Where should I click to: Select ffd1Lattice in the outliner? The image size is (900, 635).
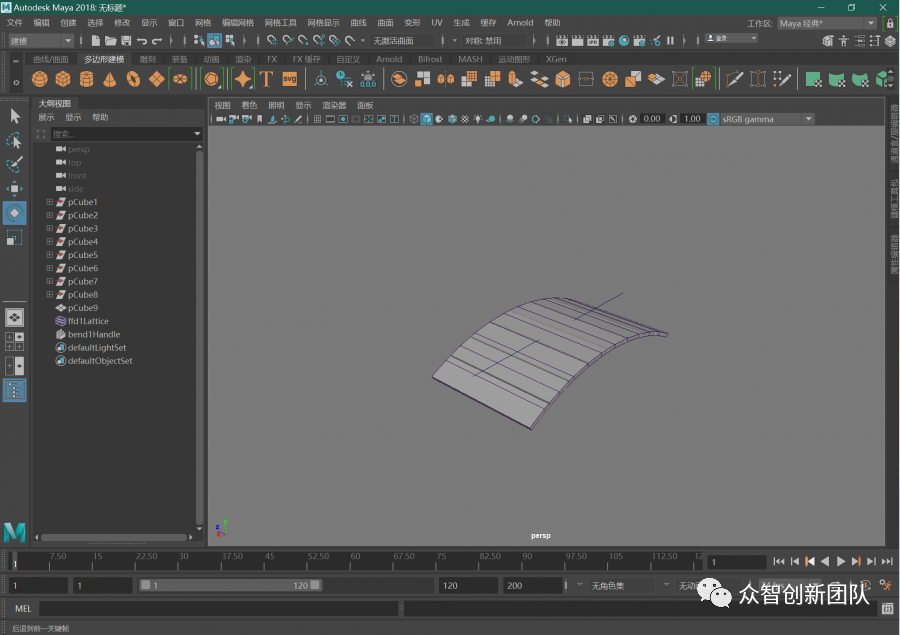(x=88, y=321)
